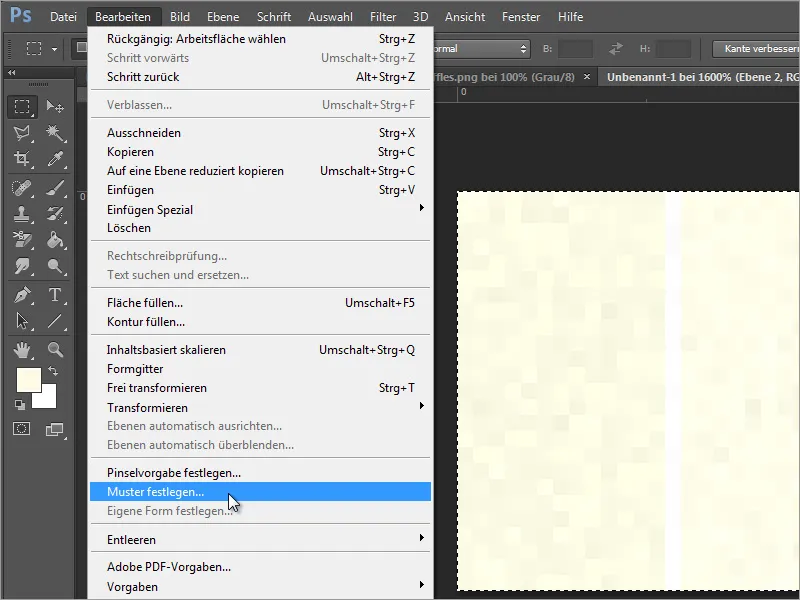Select the Spot Healing Brush tool

point(22,188)
